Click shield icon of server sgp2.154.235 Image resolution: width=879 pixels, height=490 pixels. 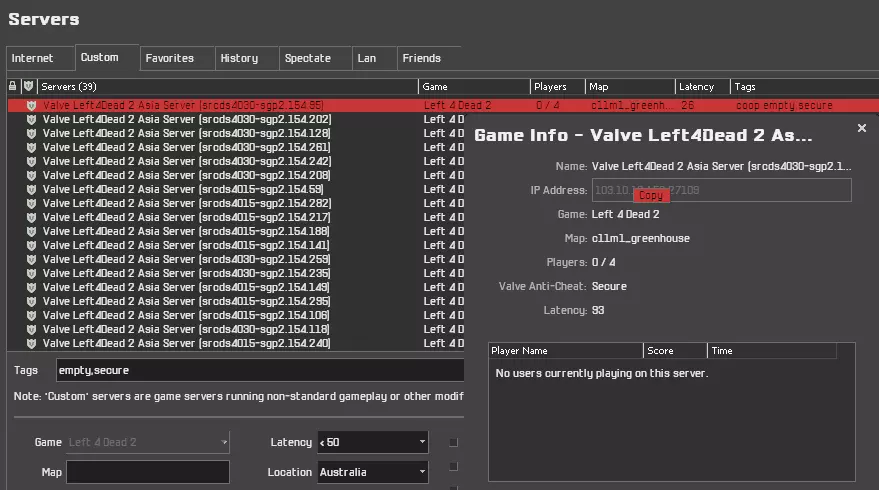pos(31,274)
